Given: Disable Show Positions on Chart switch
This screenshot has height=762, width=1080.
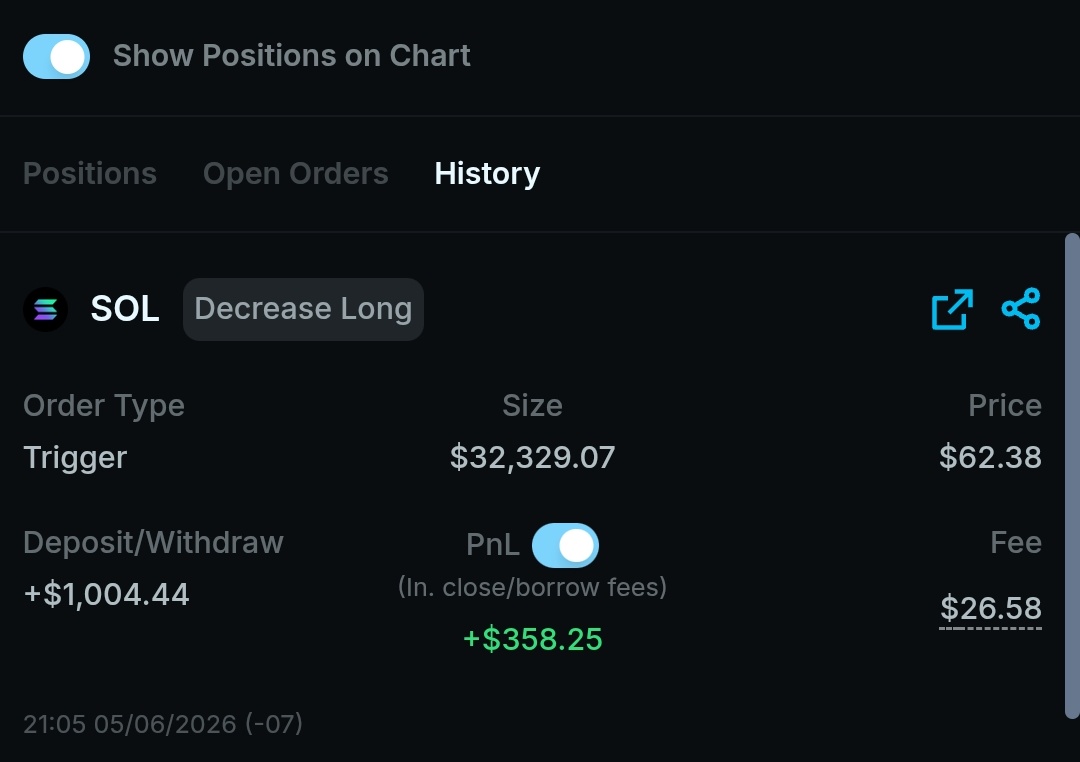Looking at the screenshot, I should click(x=56, y=56).
